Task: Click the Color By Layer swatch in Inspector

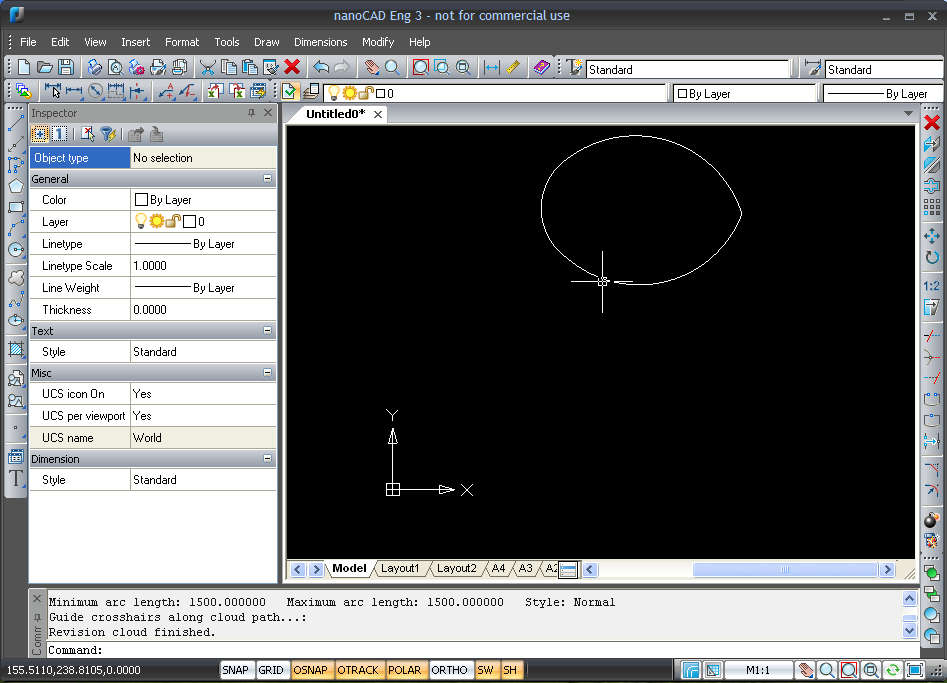Action: pos(142,200)
